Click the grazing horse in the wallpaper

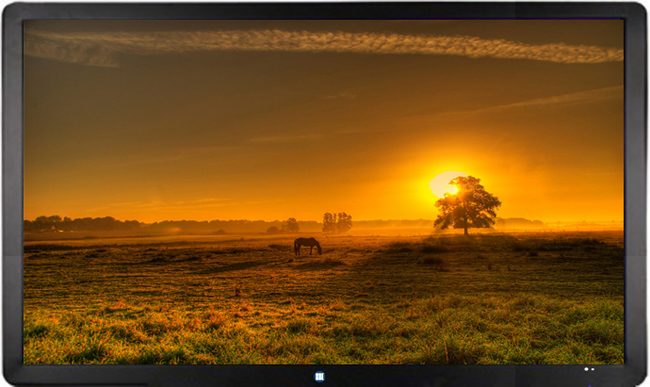pyautogui.click(x=308, y=246)
